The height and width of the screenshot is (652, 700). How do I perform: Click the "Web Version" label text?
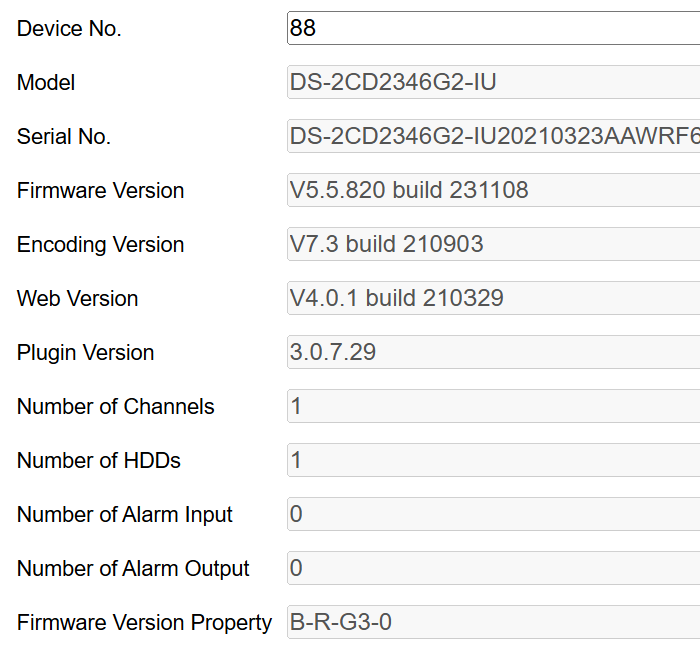click(77, 299)
